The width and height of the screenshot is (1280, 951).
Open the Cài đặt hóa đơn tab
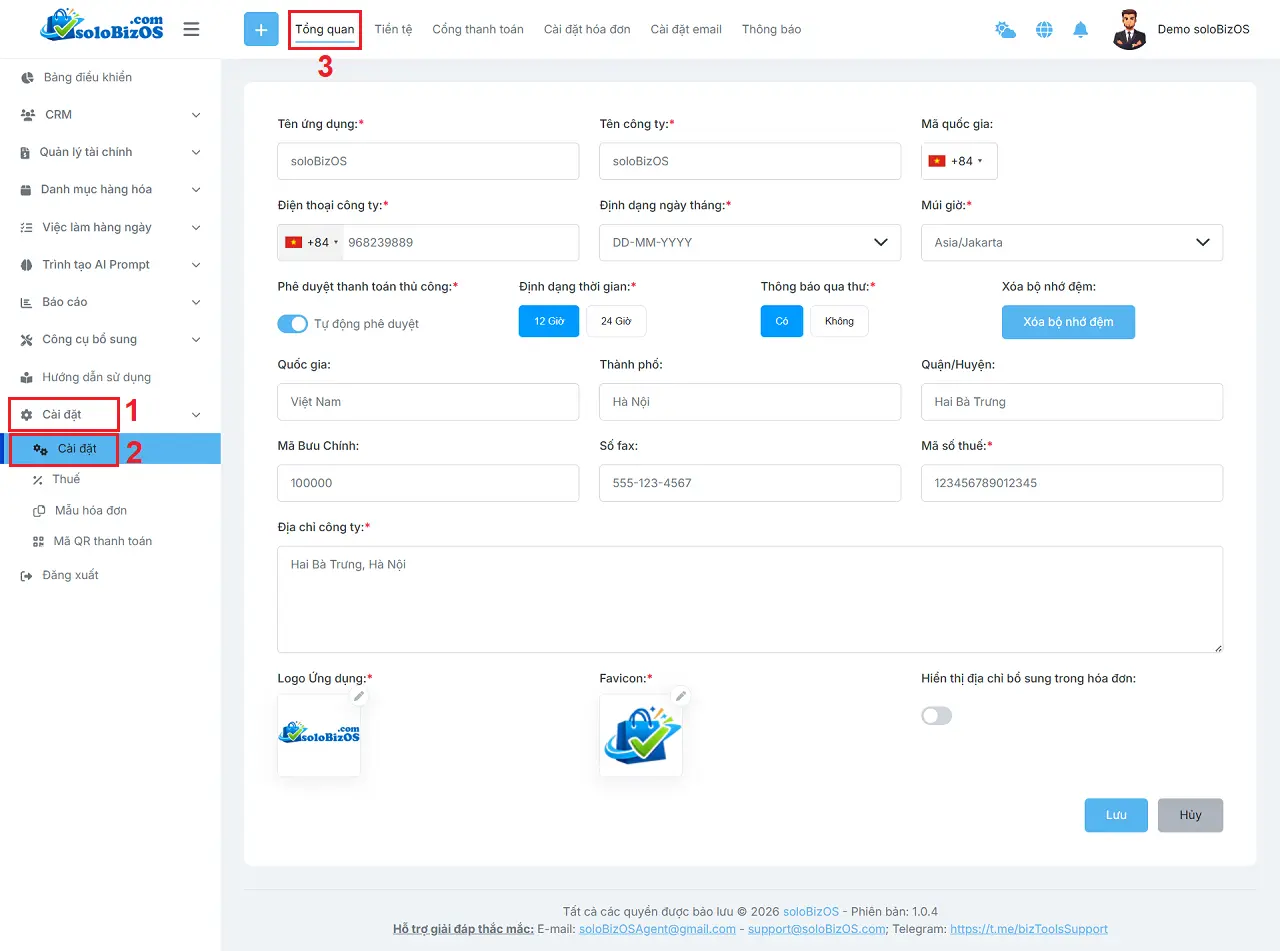click(587, 30)
